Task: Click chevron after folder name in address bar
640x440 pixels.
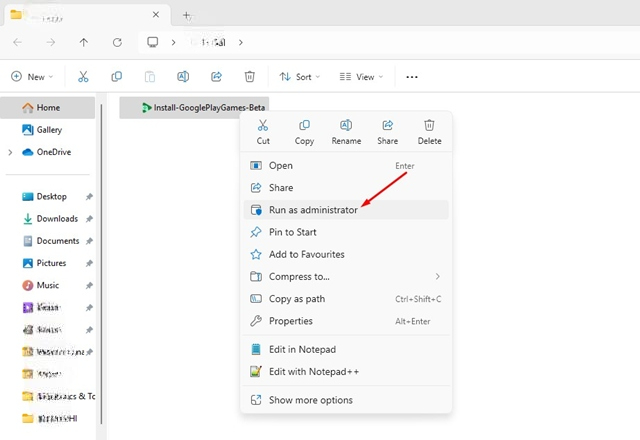Action: pos(241,42)
